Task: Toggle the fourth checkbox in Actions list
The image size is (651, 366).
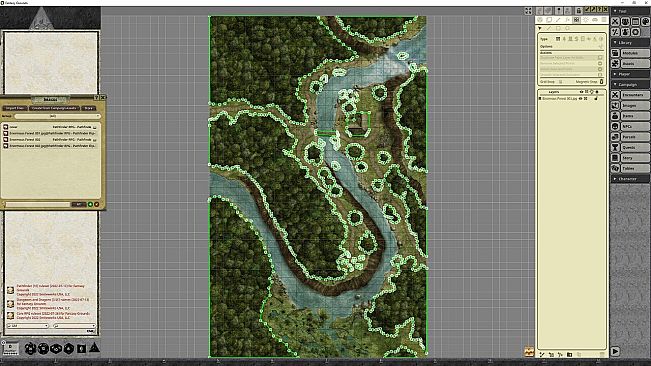Action: [x=600, y=75]
